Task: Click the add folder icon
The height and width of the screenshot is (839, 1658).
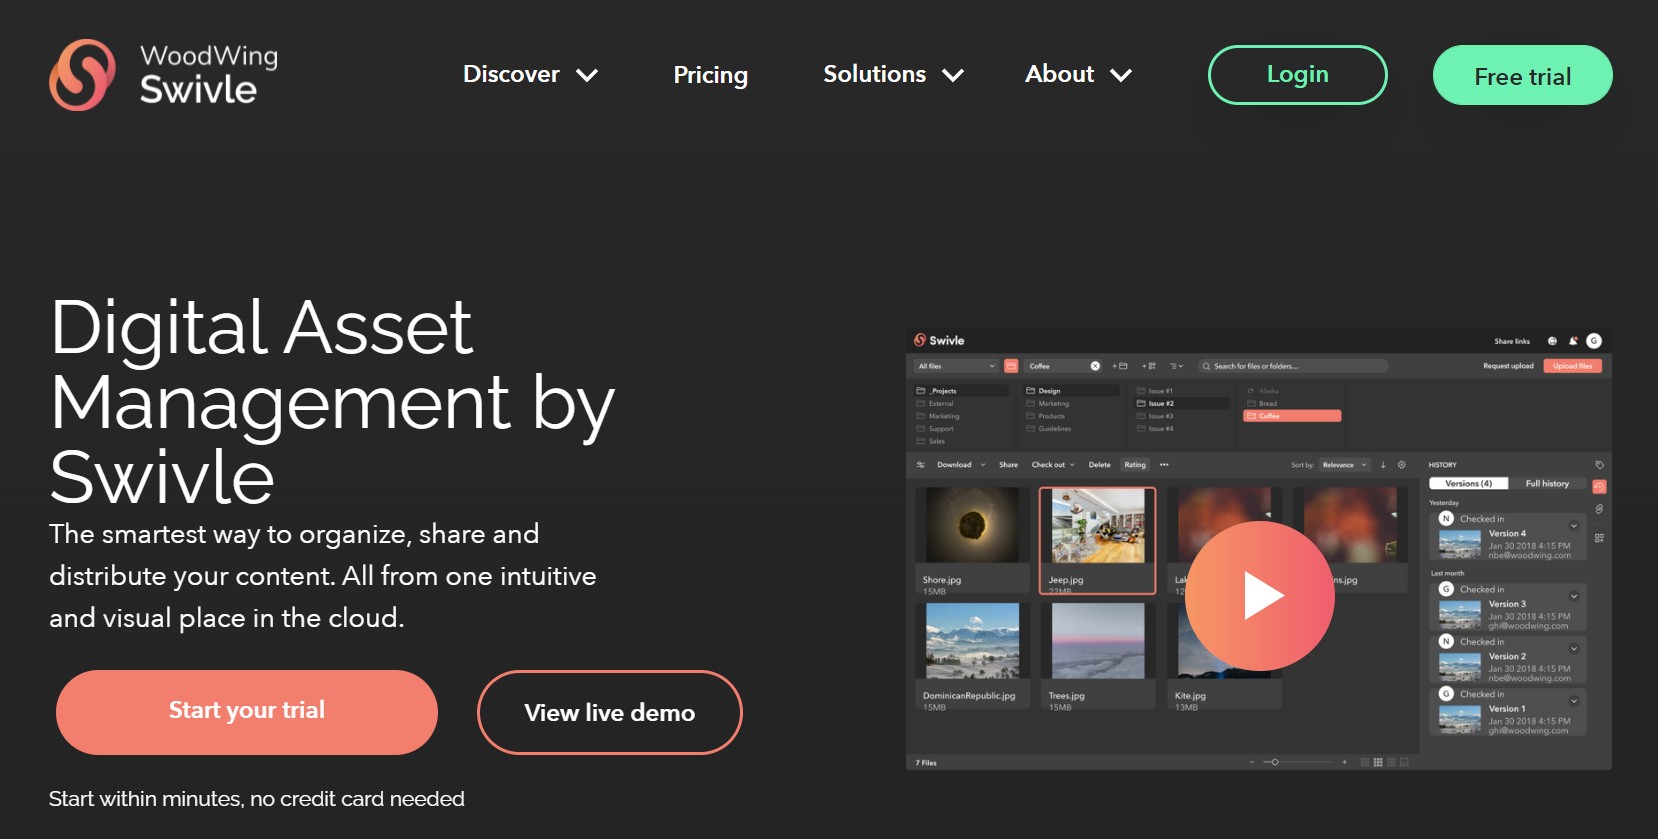Action: [1120, 366]
